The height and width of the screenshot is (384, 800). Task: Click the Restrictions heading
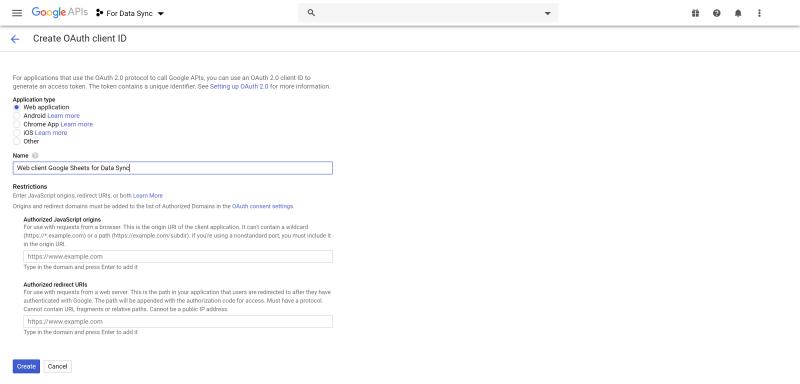[x=30, y=187]
